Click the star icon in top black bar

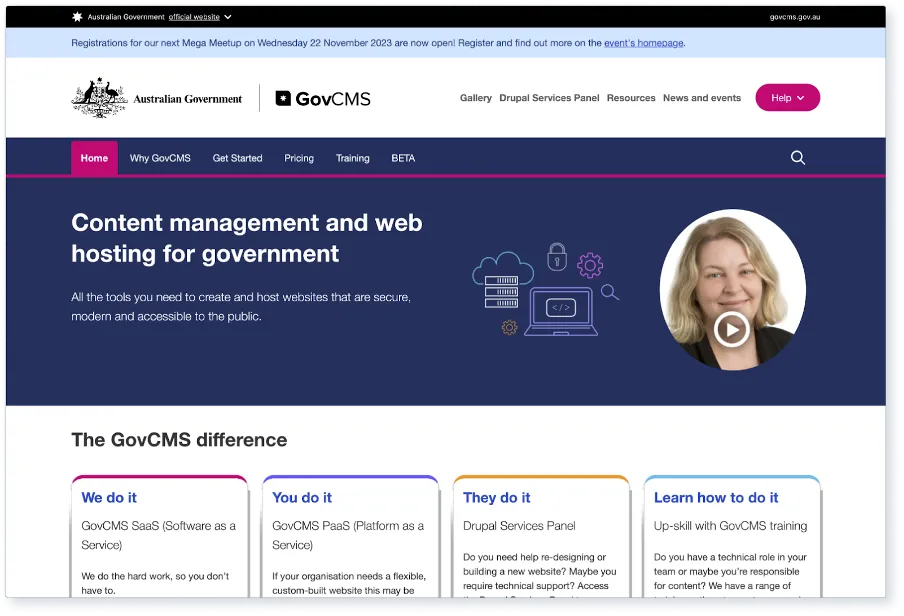pyautogui.click(x=77, y=17)
